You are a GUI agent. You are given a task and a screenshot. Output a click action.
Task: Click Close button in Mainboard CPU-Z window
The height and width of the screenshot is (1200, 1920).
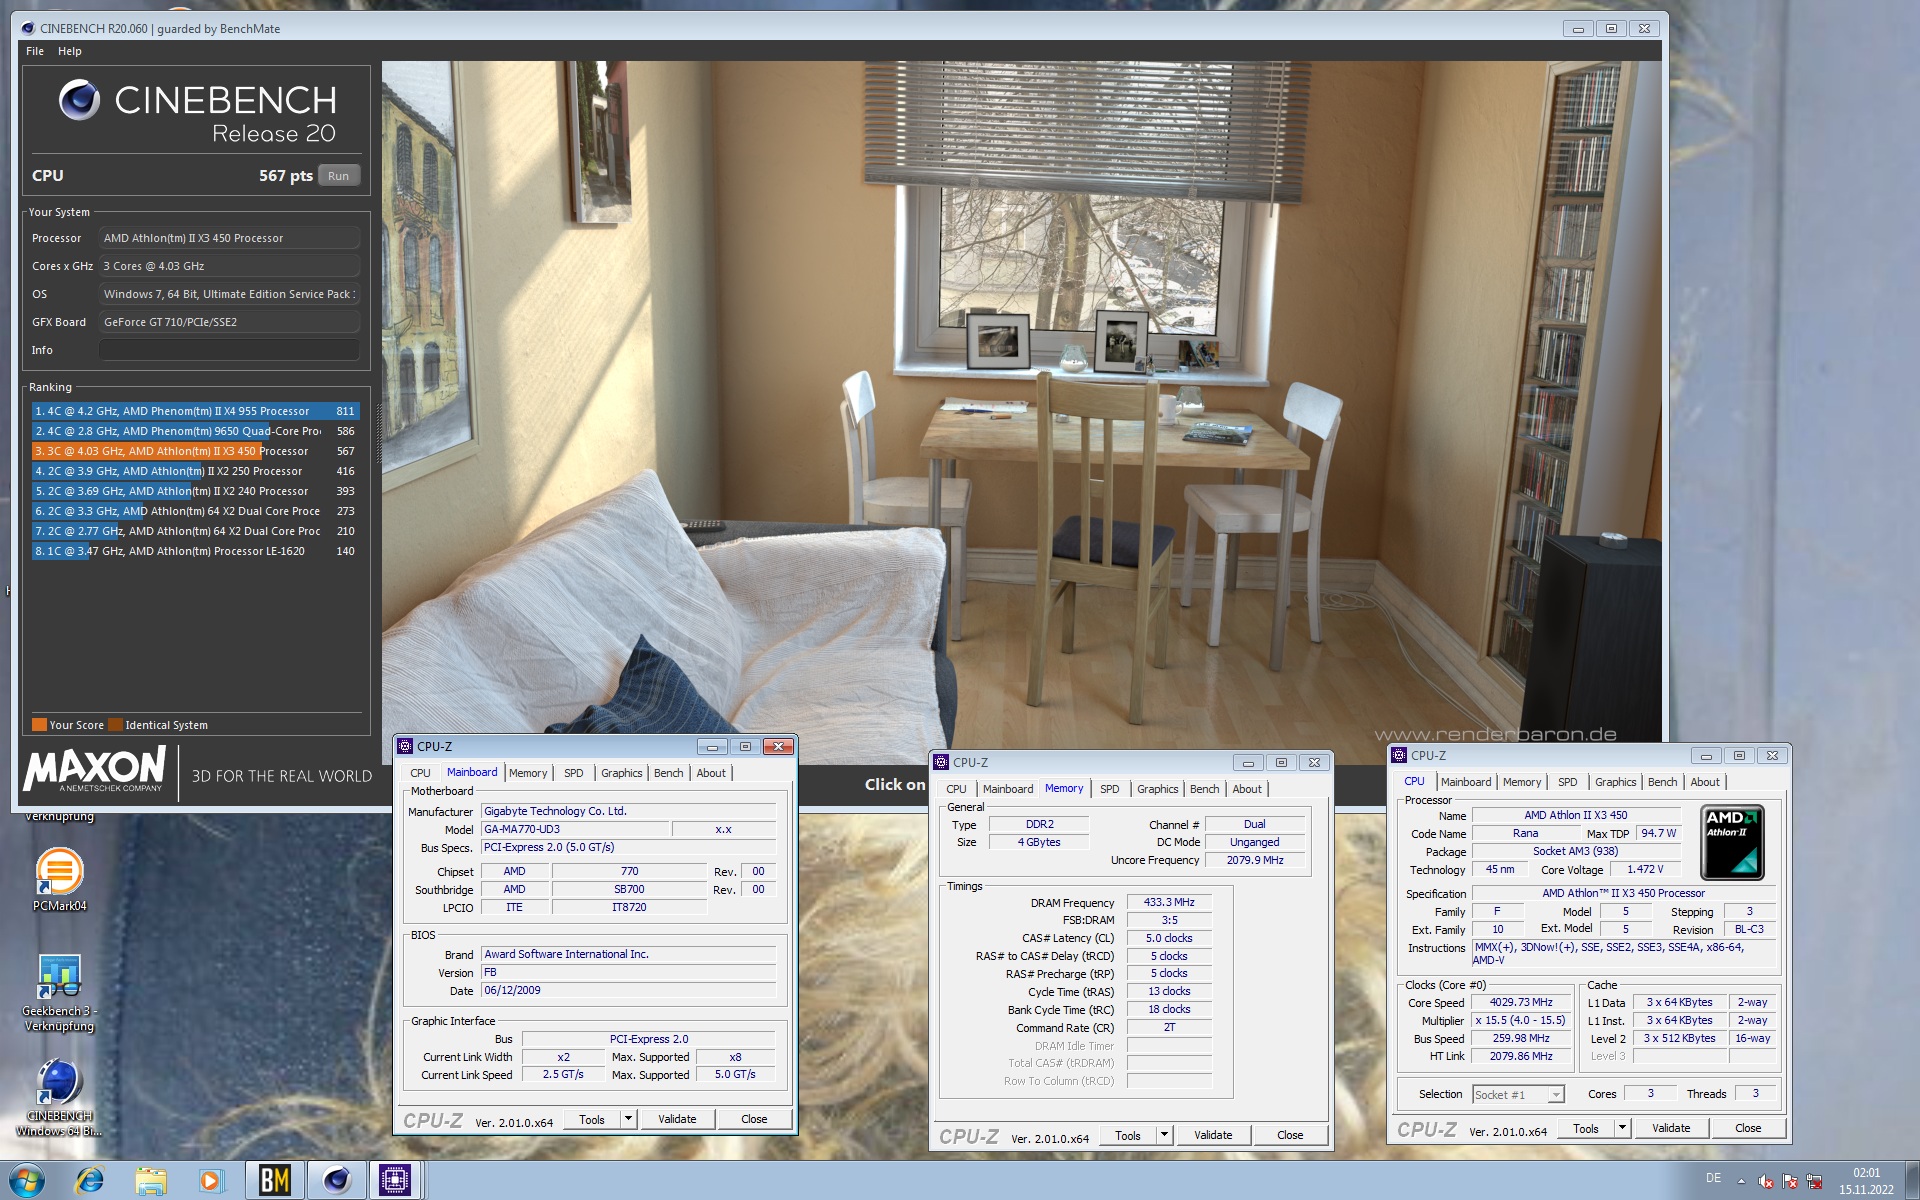click(x=754, y=1119)
